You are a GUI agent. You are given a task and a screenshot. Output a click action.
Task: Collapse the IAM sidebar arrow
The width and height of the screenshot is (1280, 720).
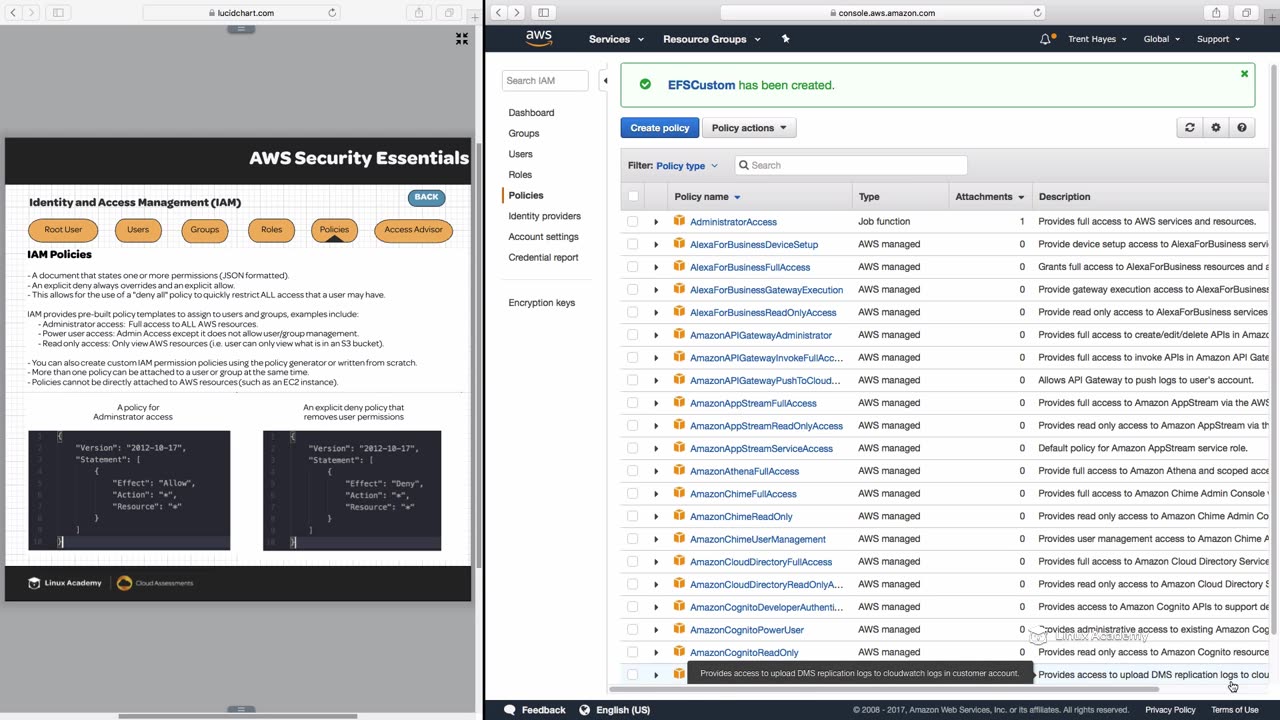pyautogui.click(x=604, y=80)
